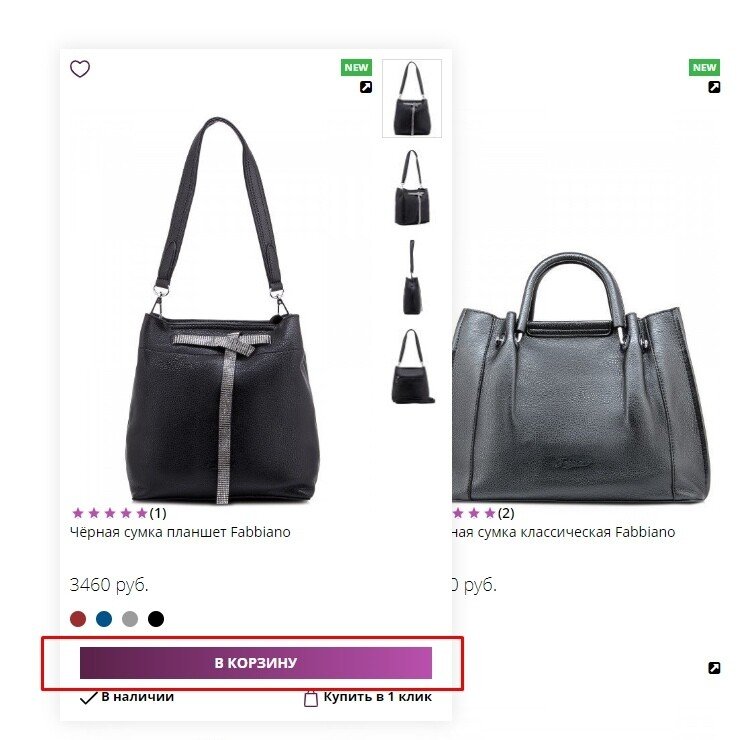Click the shopping bag icon for one-click purchase

pyautogui.click(x=311, y=698)
